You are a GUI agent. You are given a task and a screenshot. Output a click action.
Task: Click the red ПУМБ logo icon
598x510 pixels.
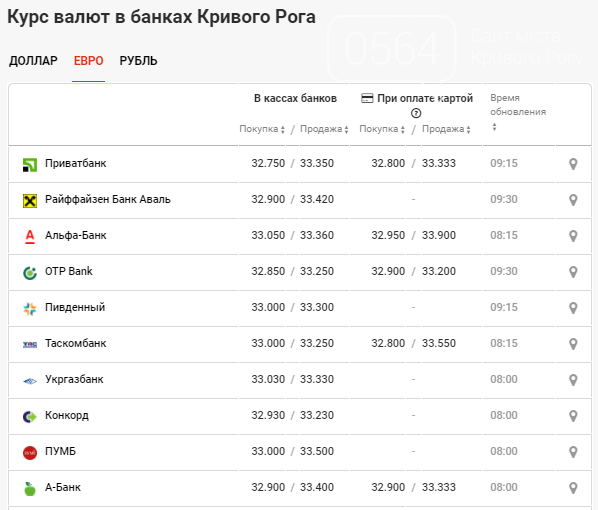click(x=30, y=452)
